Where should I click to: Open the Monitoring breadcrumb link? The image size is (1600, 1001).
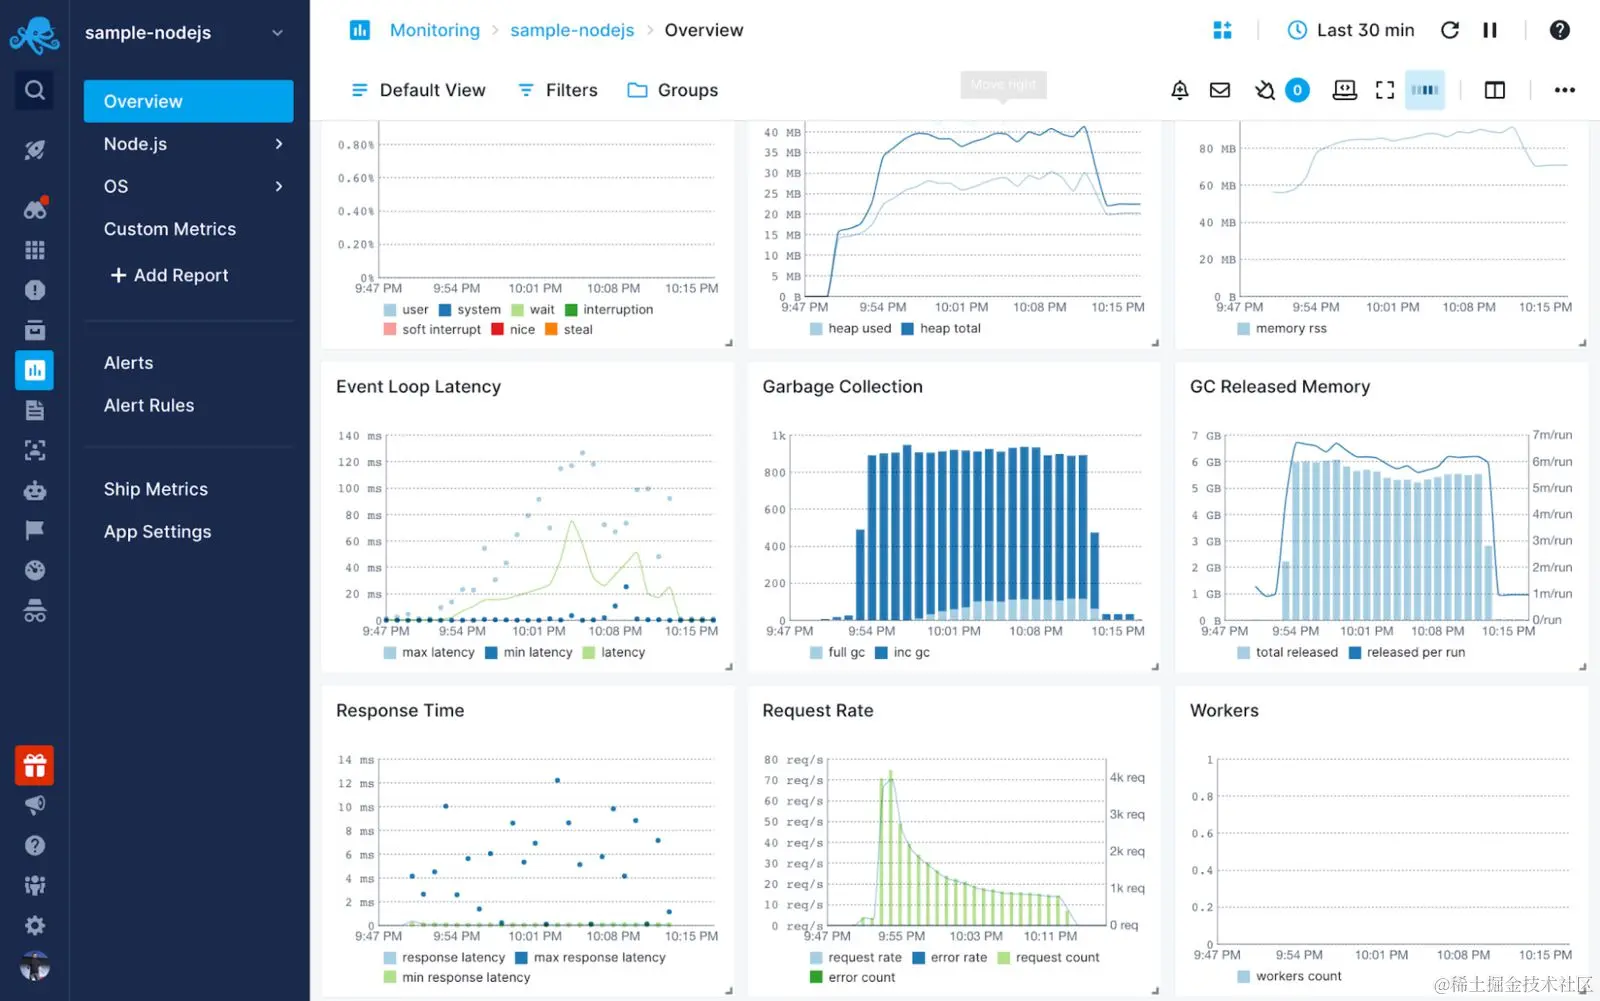click(435, 30)
